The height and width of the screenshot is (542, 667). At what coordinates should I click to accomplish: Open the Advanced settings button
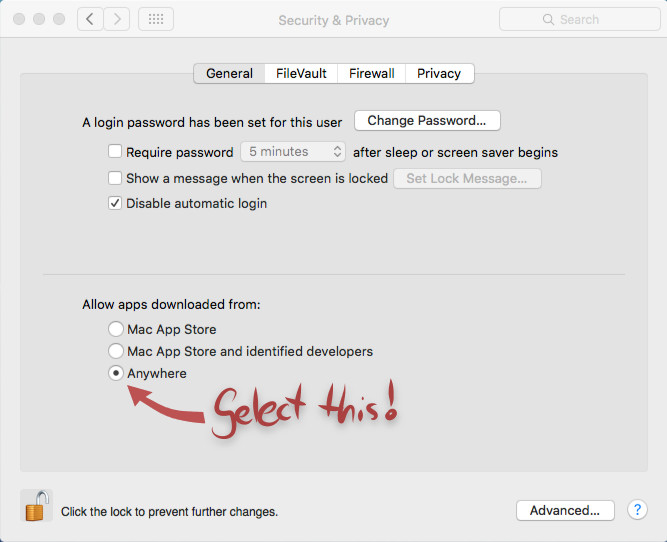coord(565,510)
